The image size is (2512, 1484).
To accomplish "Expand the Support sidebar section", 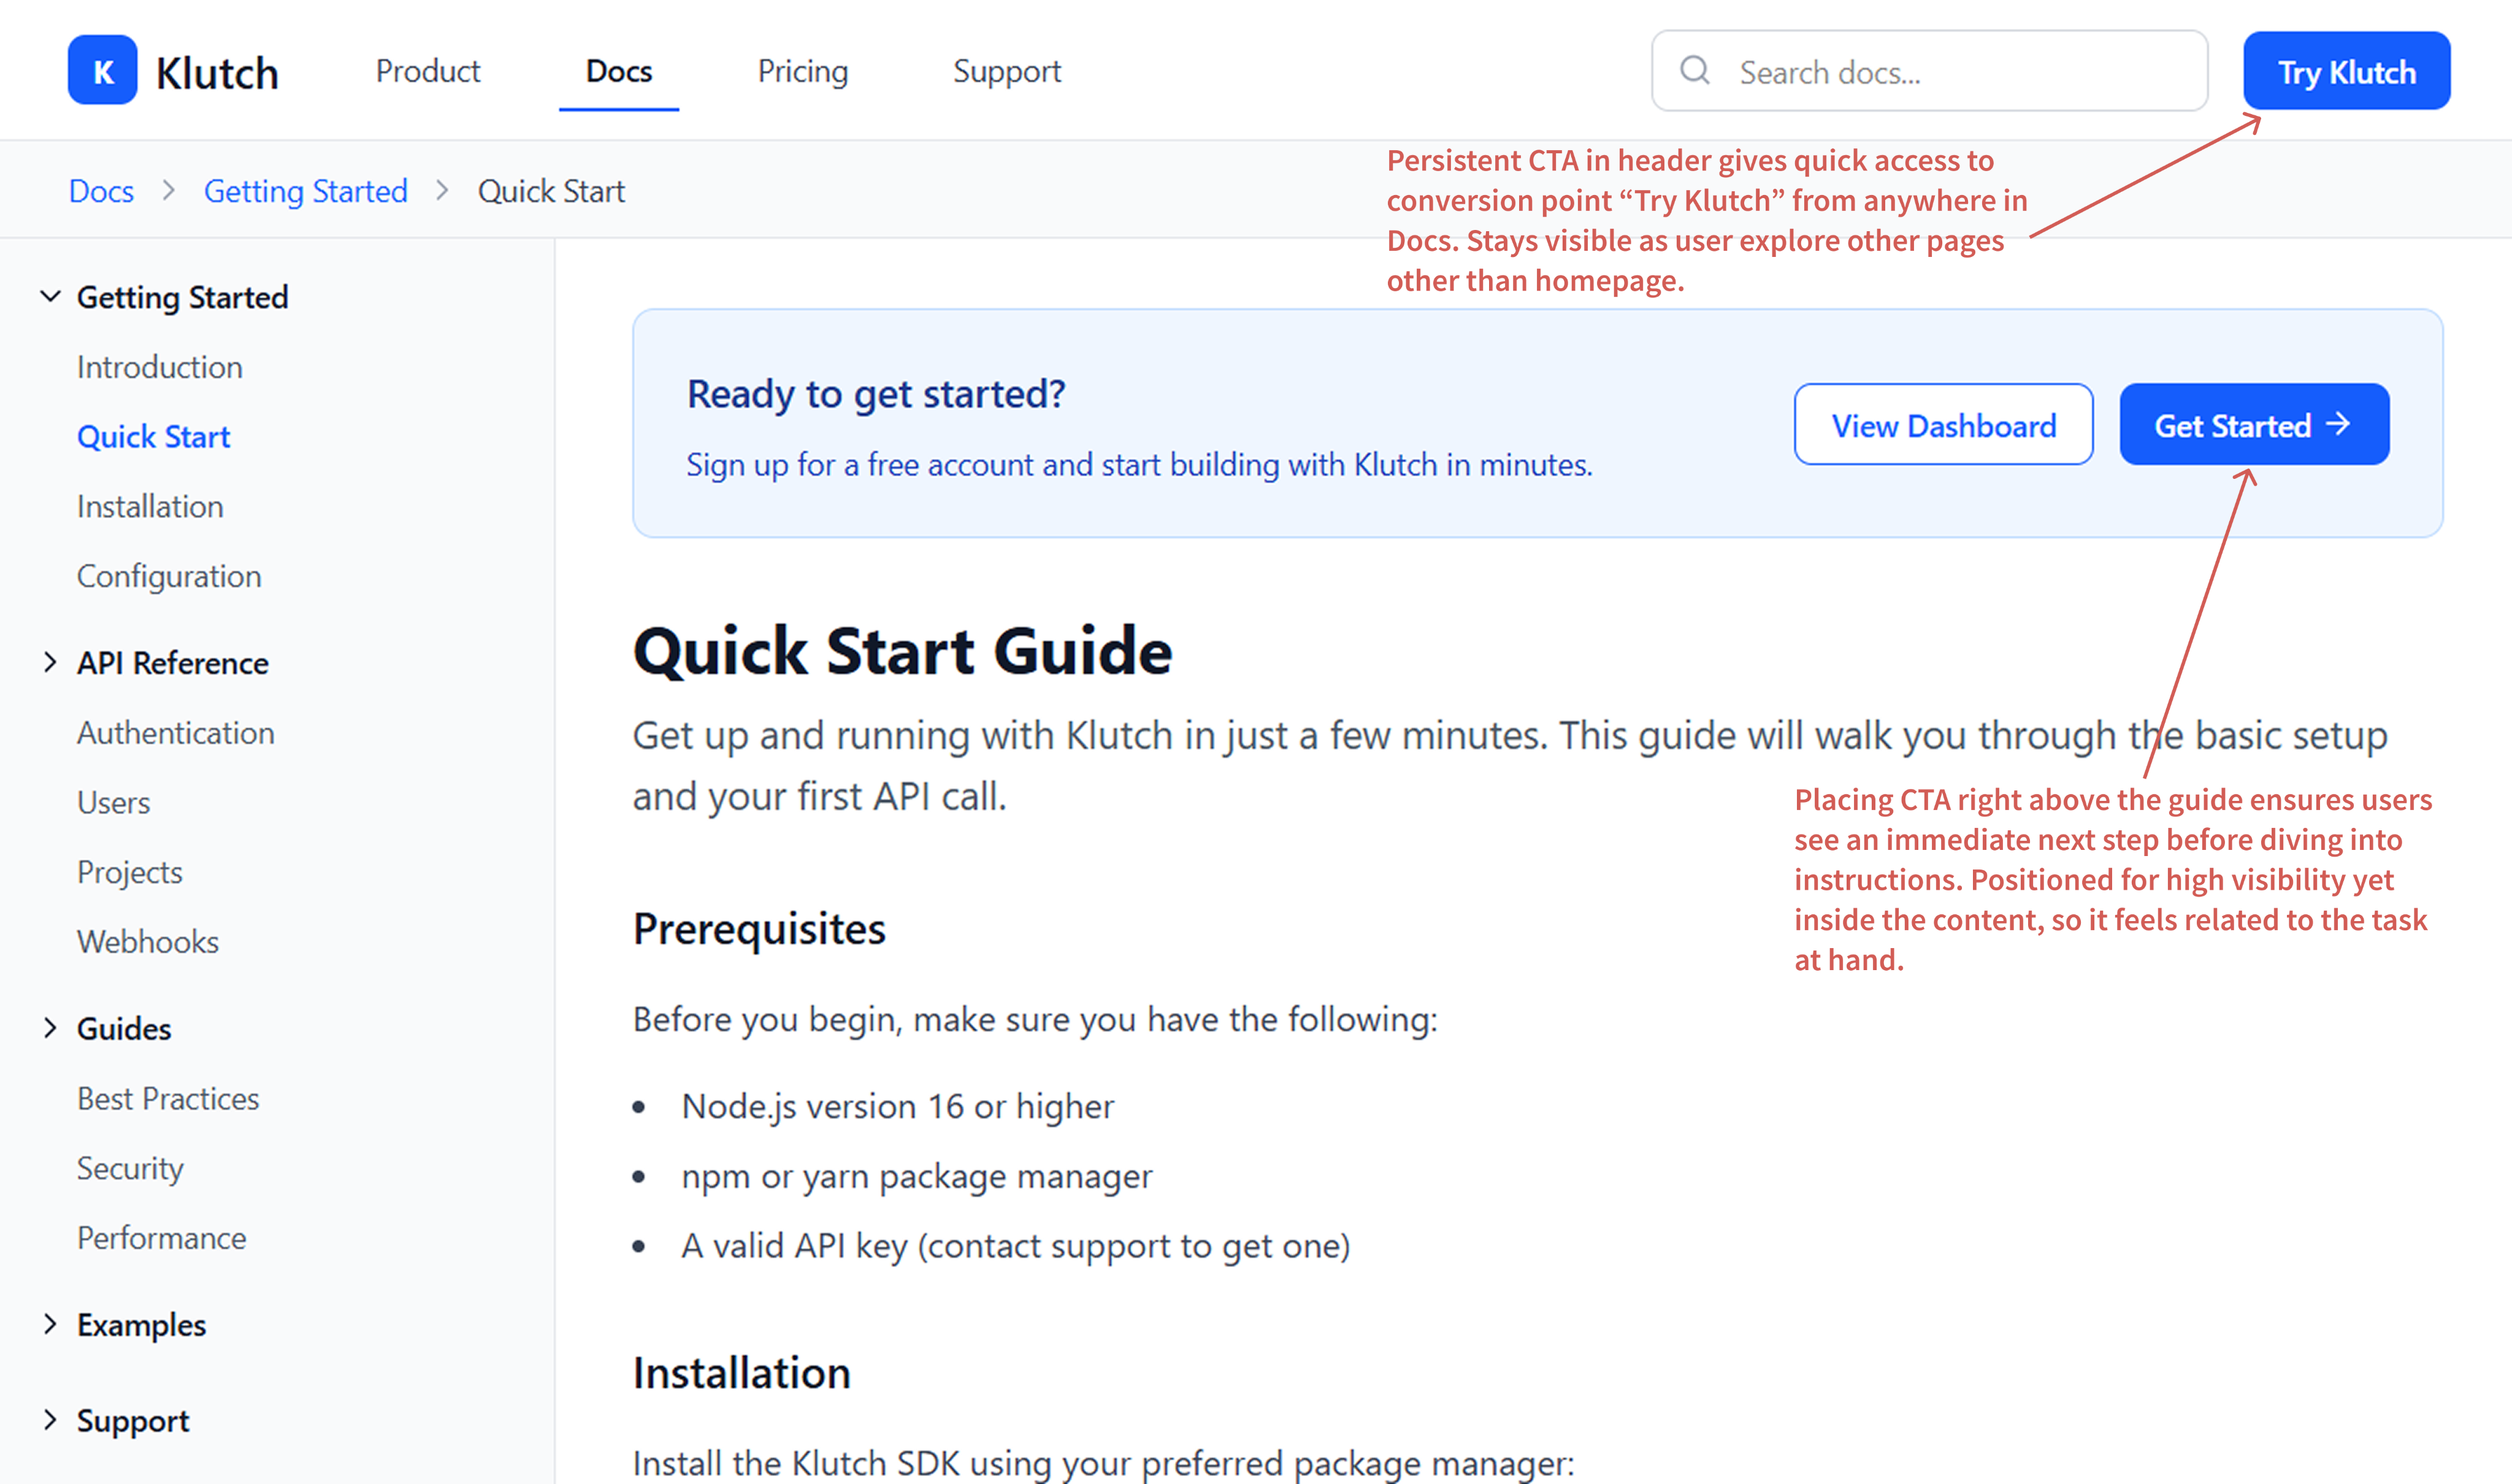I will (50, 1419).
